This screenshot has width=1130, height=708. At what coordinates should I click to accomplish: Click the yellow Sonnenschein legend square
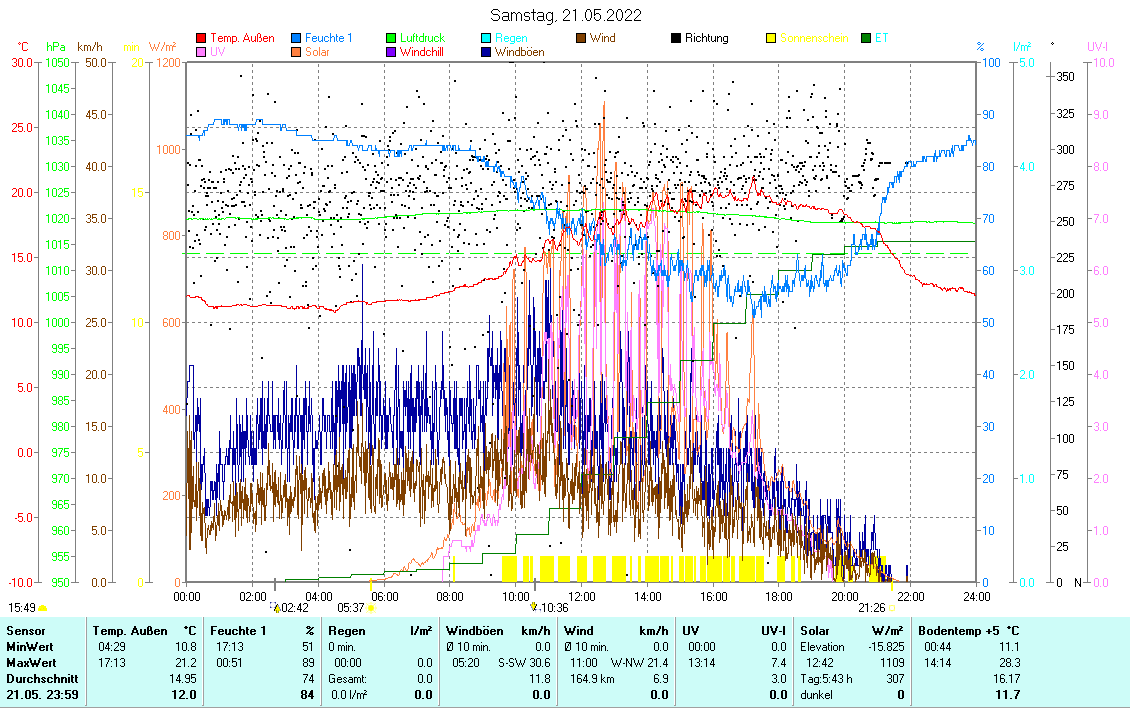772,39
